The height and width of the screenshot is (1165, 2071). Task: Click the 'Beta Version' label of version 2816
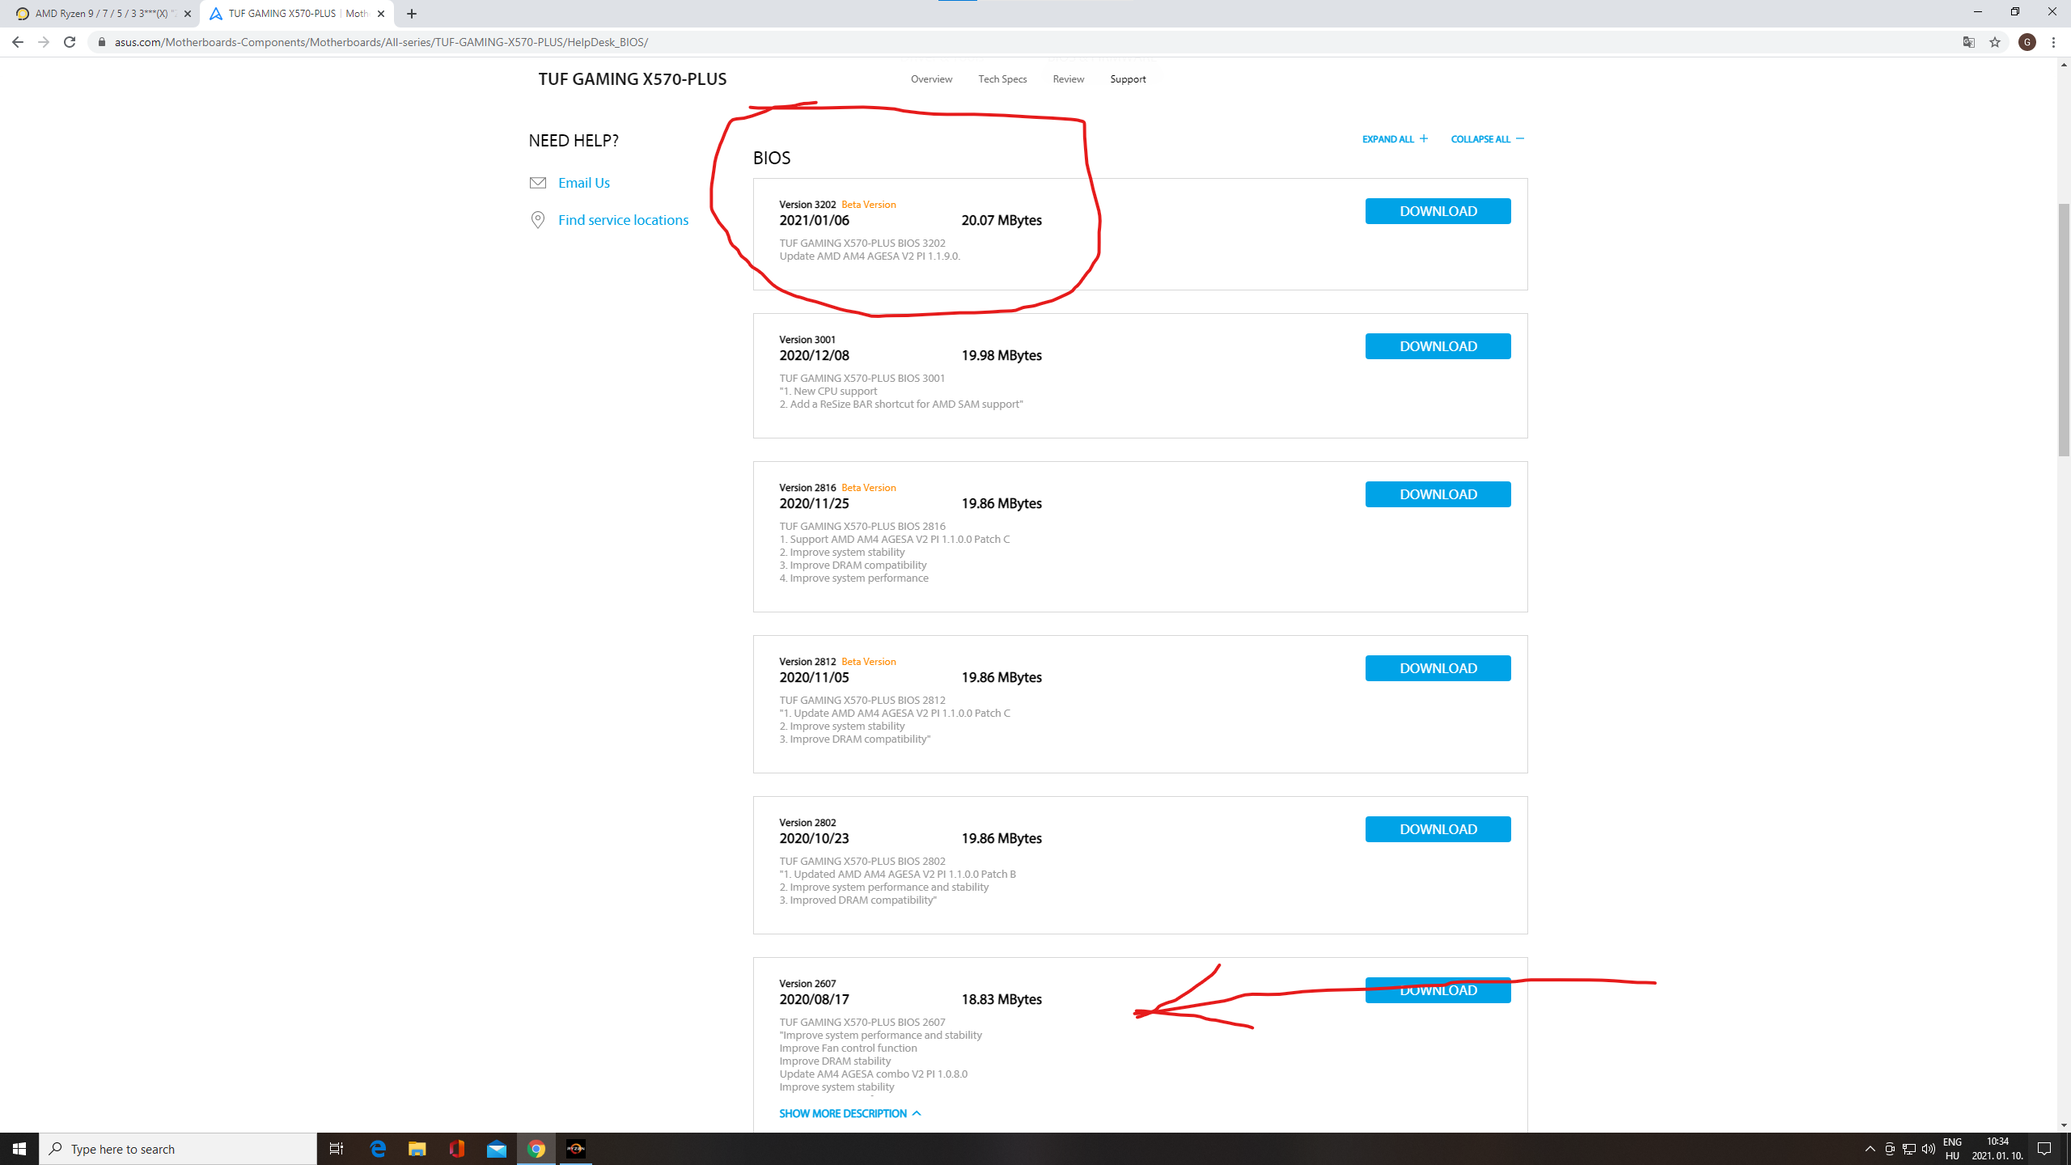pyautogui.click(x=868, y=488)
